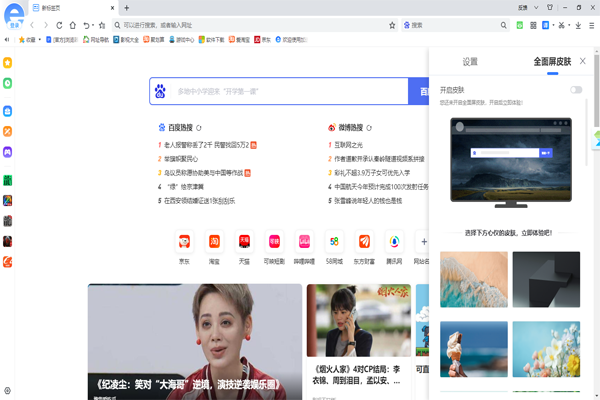Open the yellow star sidebar icon
Screen dimensions: 600x400
pos(8,62)
